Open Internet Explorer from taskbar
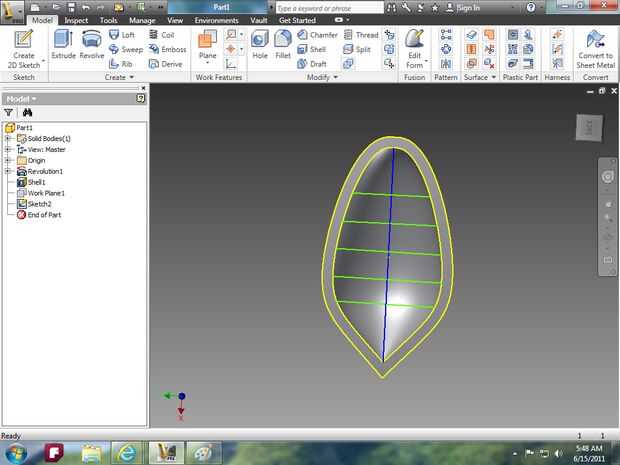Image resolution: width=620 pixels, height=465 pixels. tap(127, 454)
